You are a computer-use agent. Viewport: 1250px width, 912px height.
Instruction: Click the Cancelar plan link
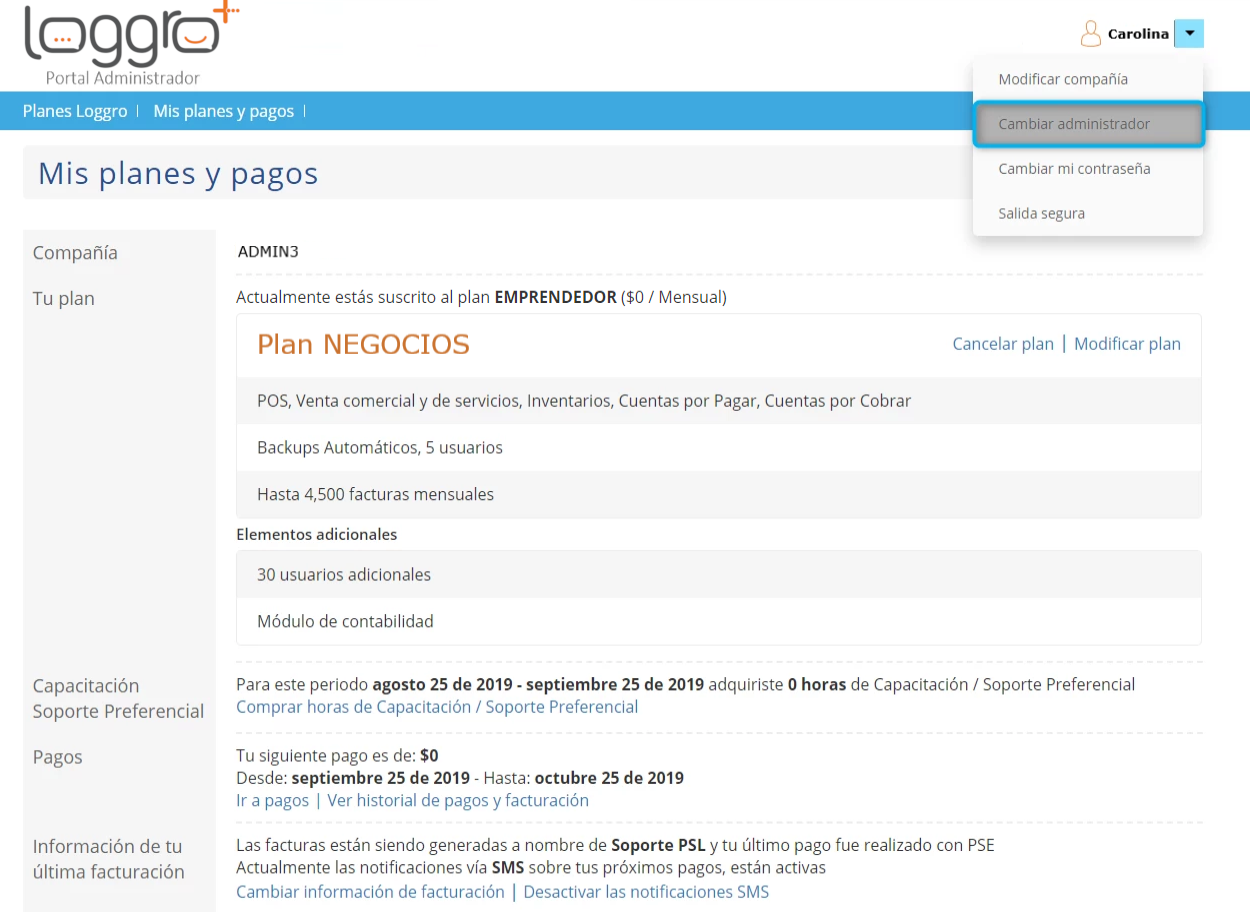[1002, 344]
